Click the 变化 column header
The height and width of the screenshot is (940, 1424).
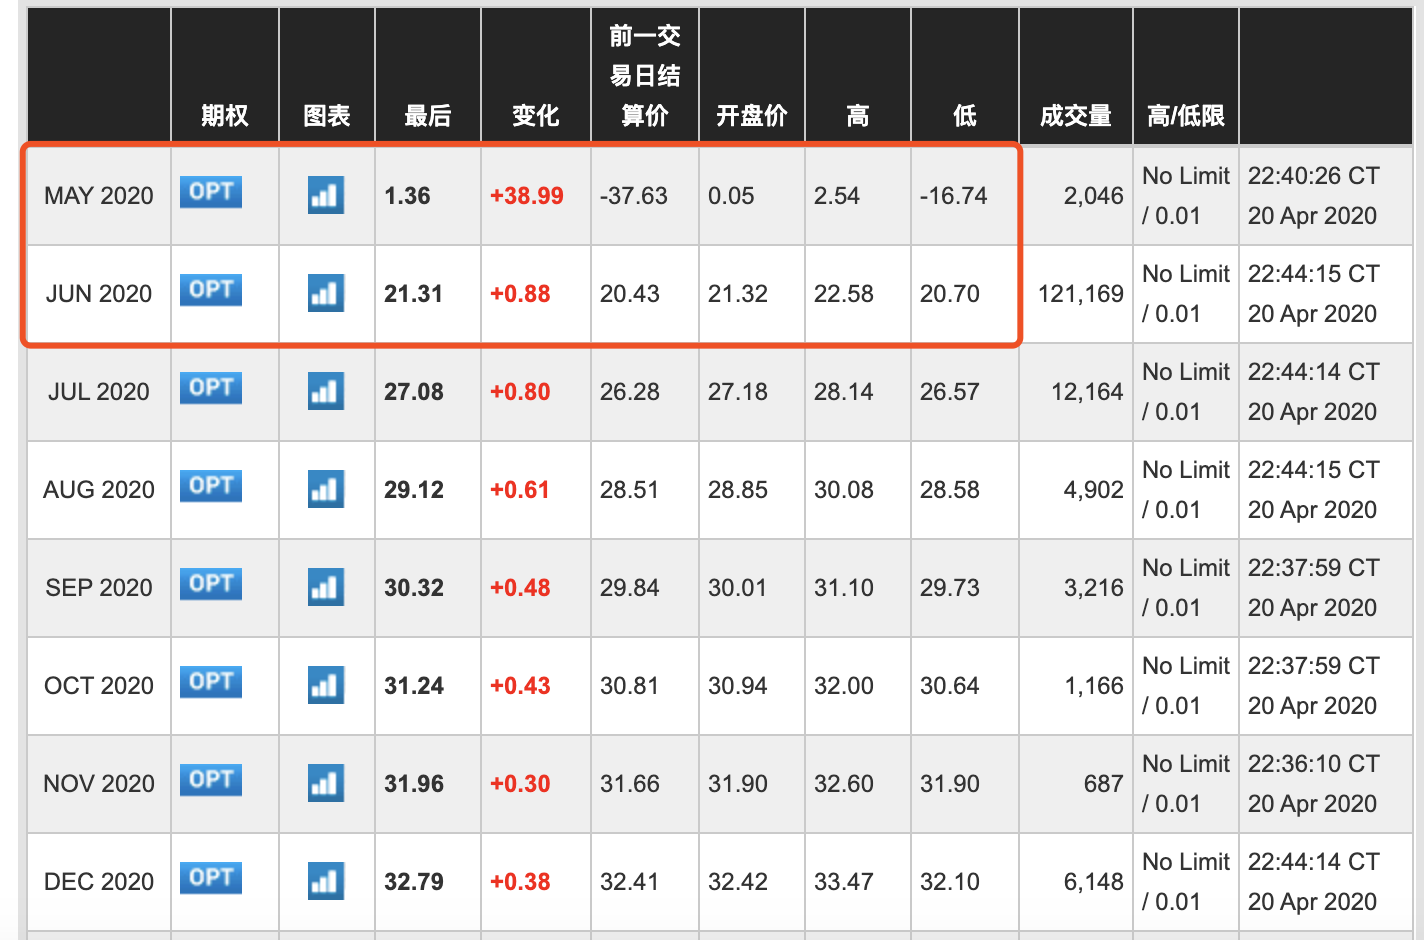click(x=535, y=116)
